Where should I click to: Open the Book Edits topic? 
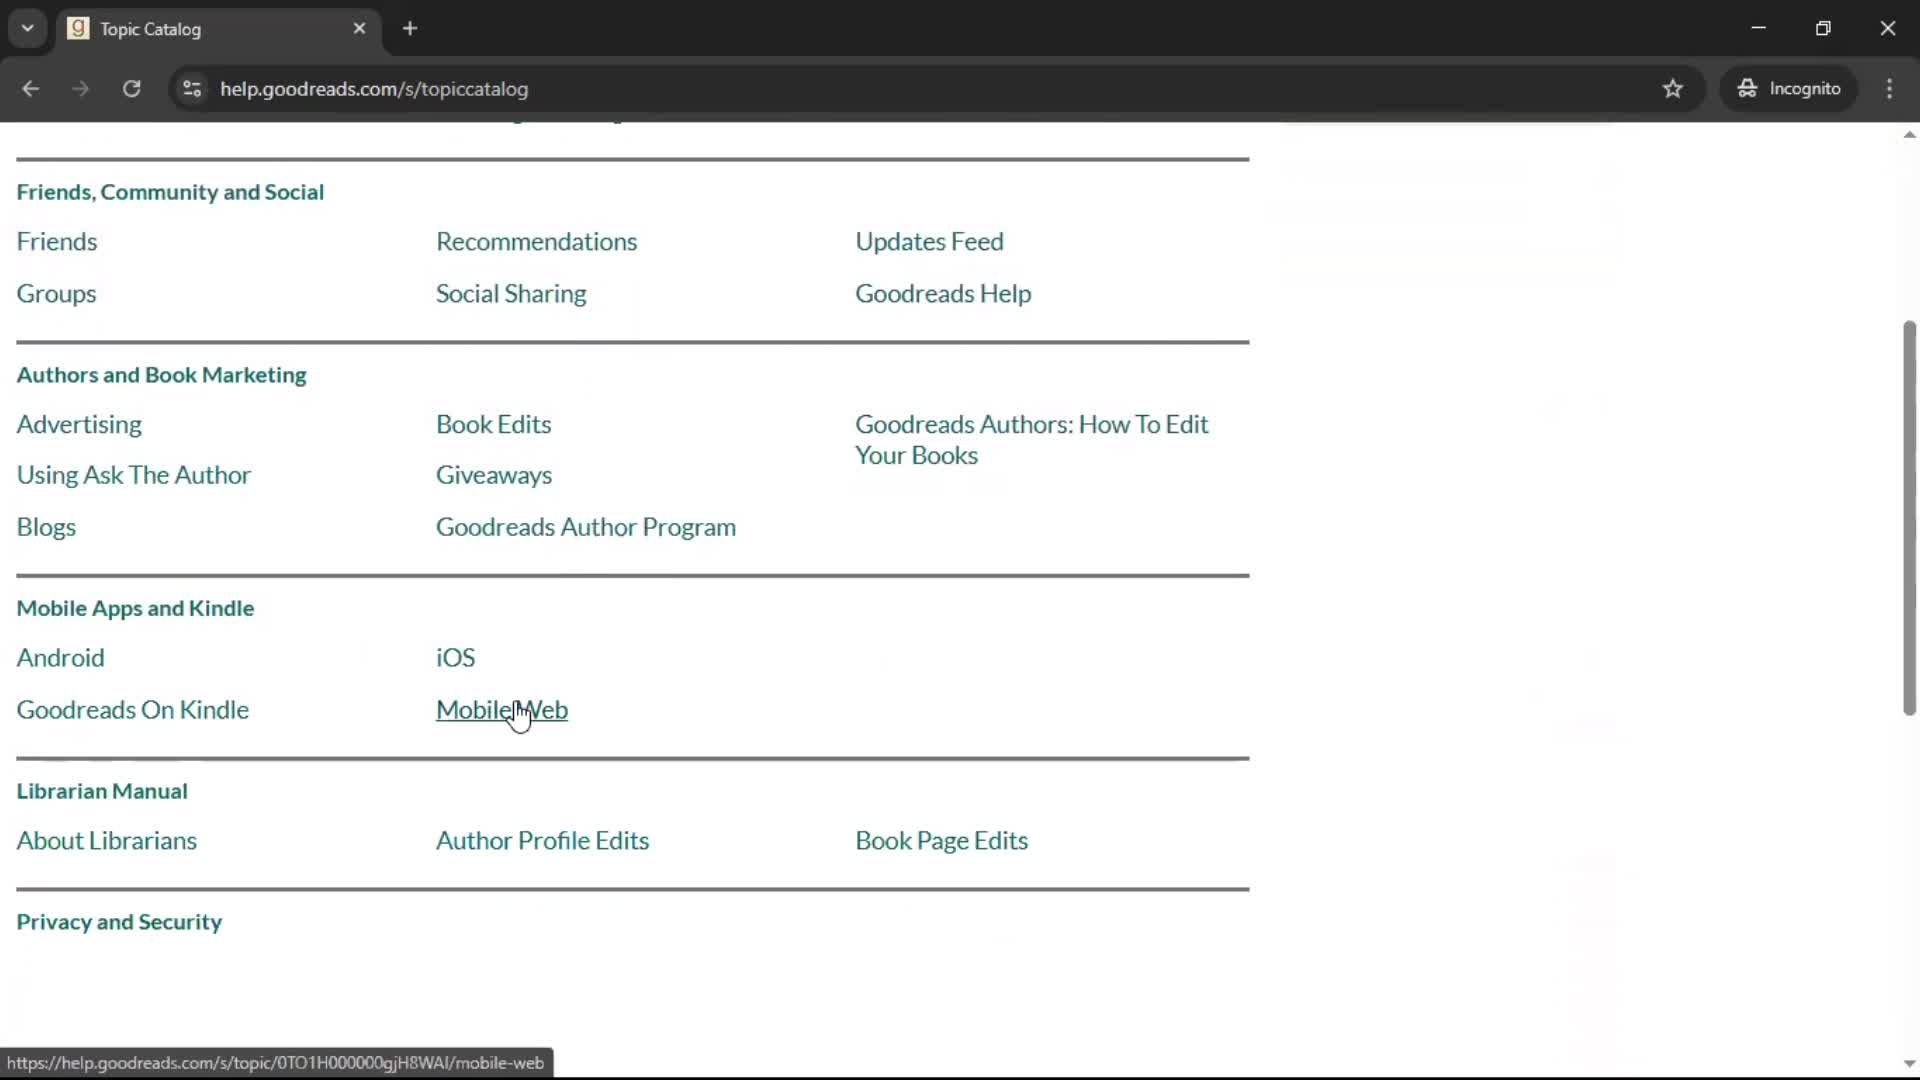494,425
